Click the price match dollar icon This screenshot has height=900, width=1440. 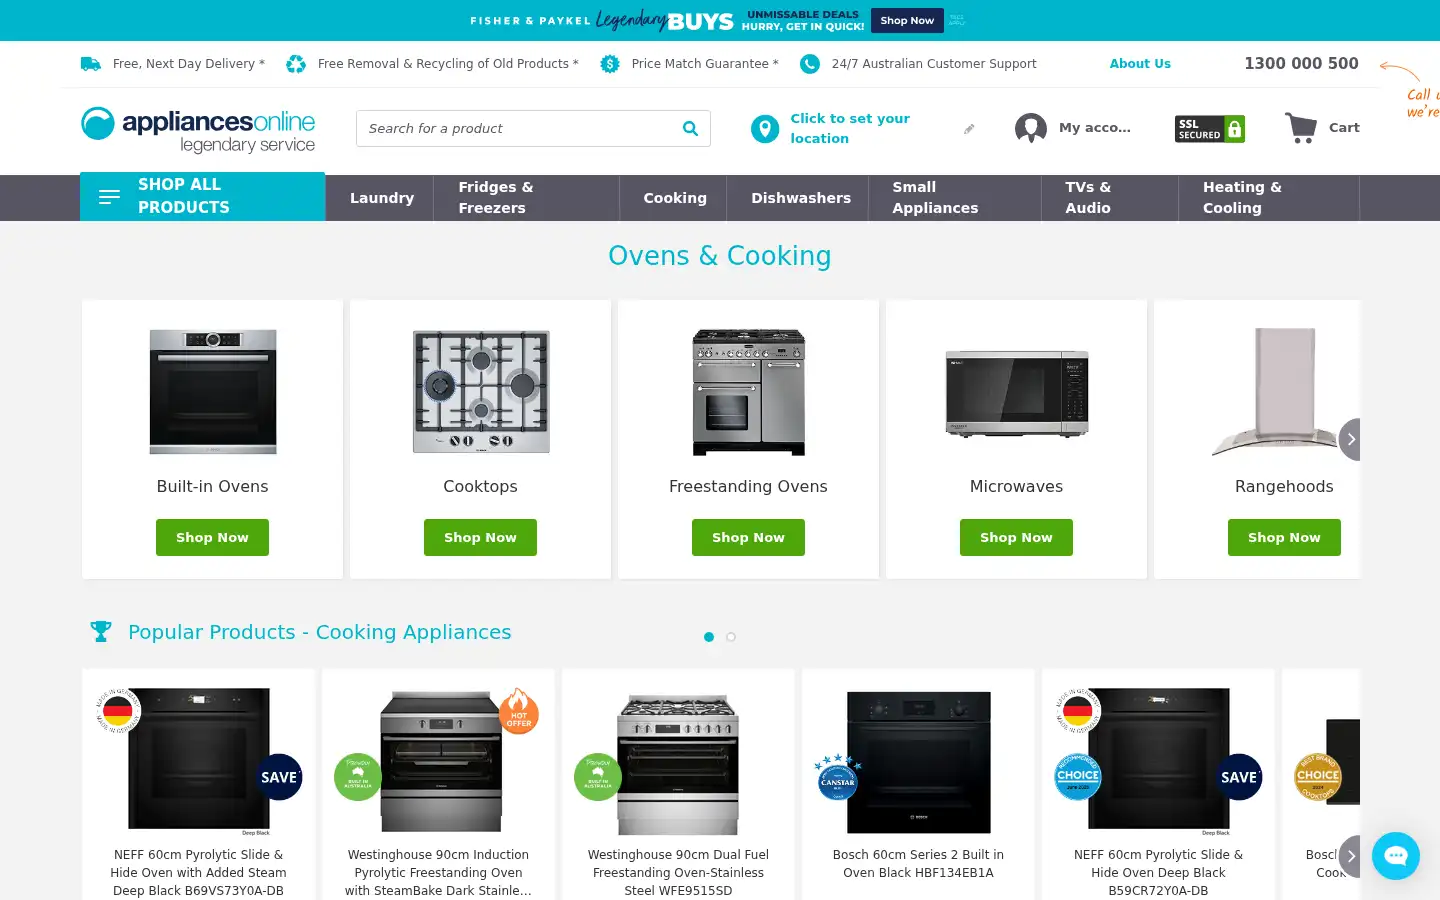pyautogui.click(x=610, y=64)
